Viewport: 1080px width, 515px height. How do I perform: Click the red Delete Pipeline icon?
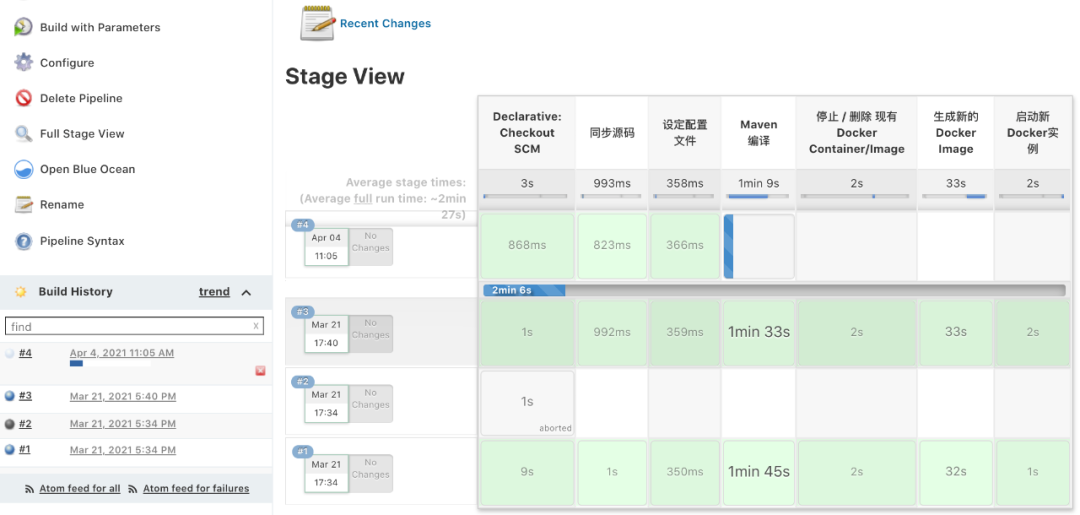click(x=23, y=98)
